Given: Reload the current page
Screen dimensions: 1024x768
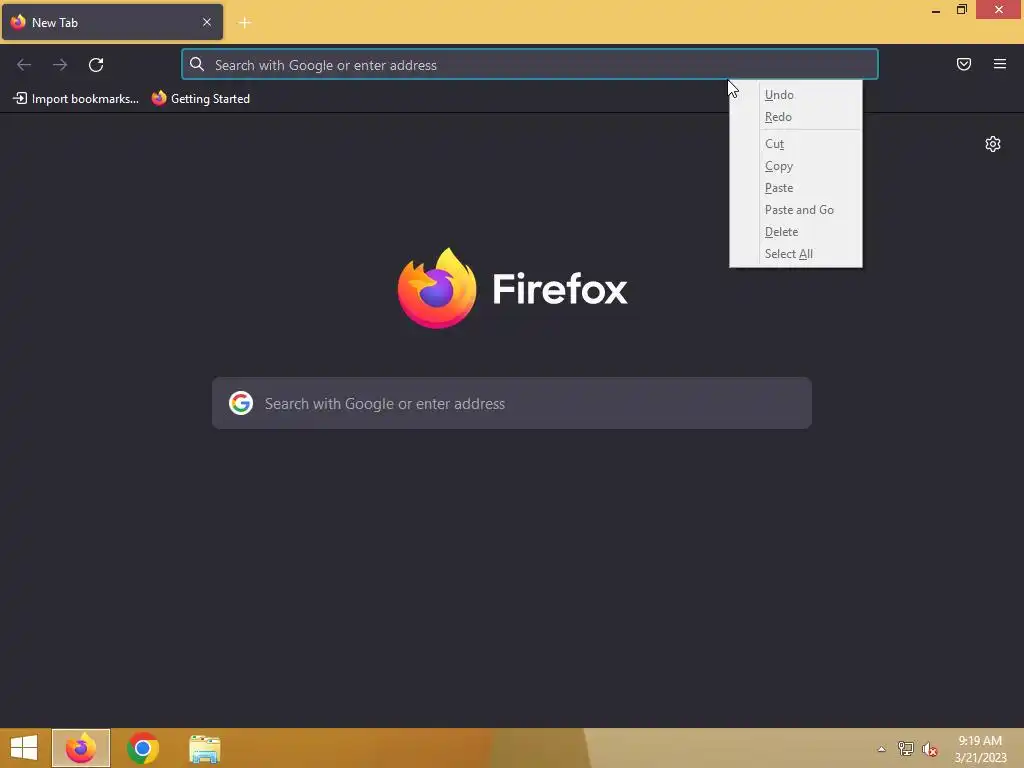Looking at the screenshot, I should 96,65.
